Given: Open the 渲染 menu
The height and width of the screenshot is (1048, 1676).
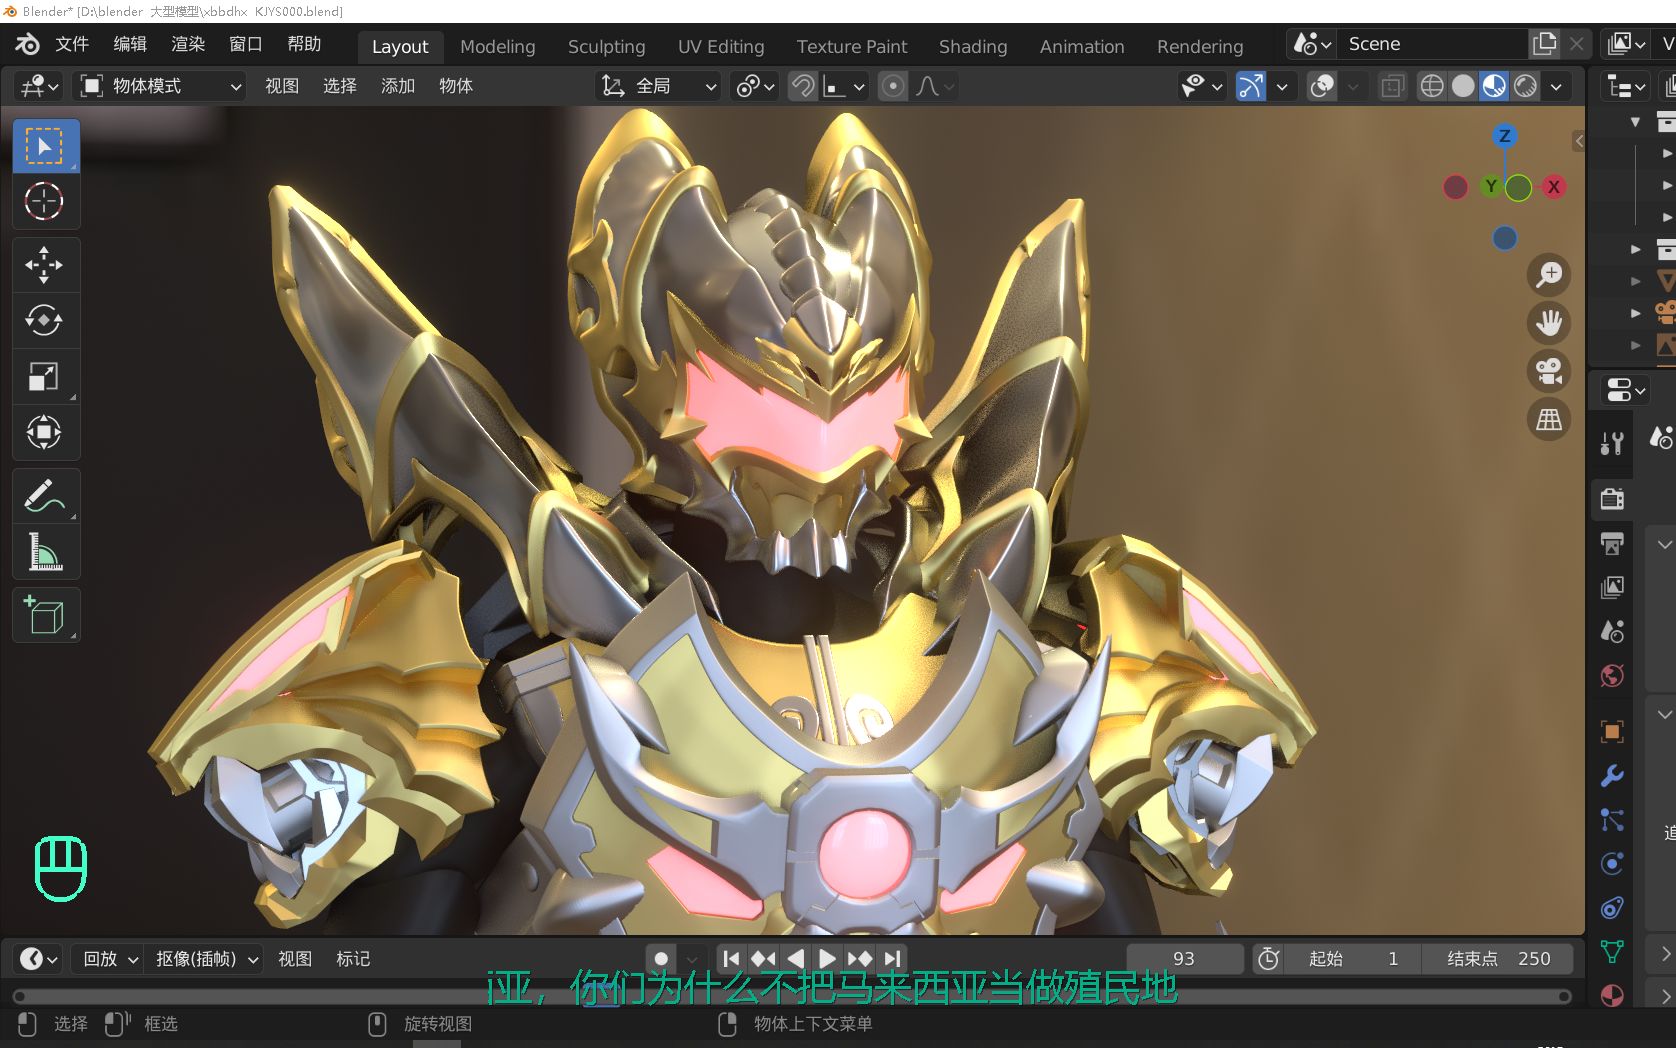Looking at the screenshot, I should tap(188, 44).
